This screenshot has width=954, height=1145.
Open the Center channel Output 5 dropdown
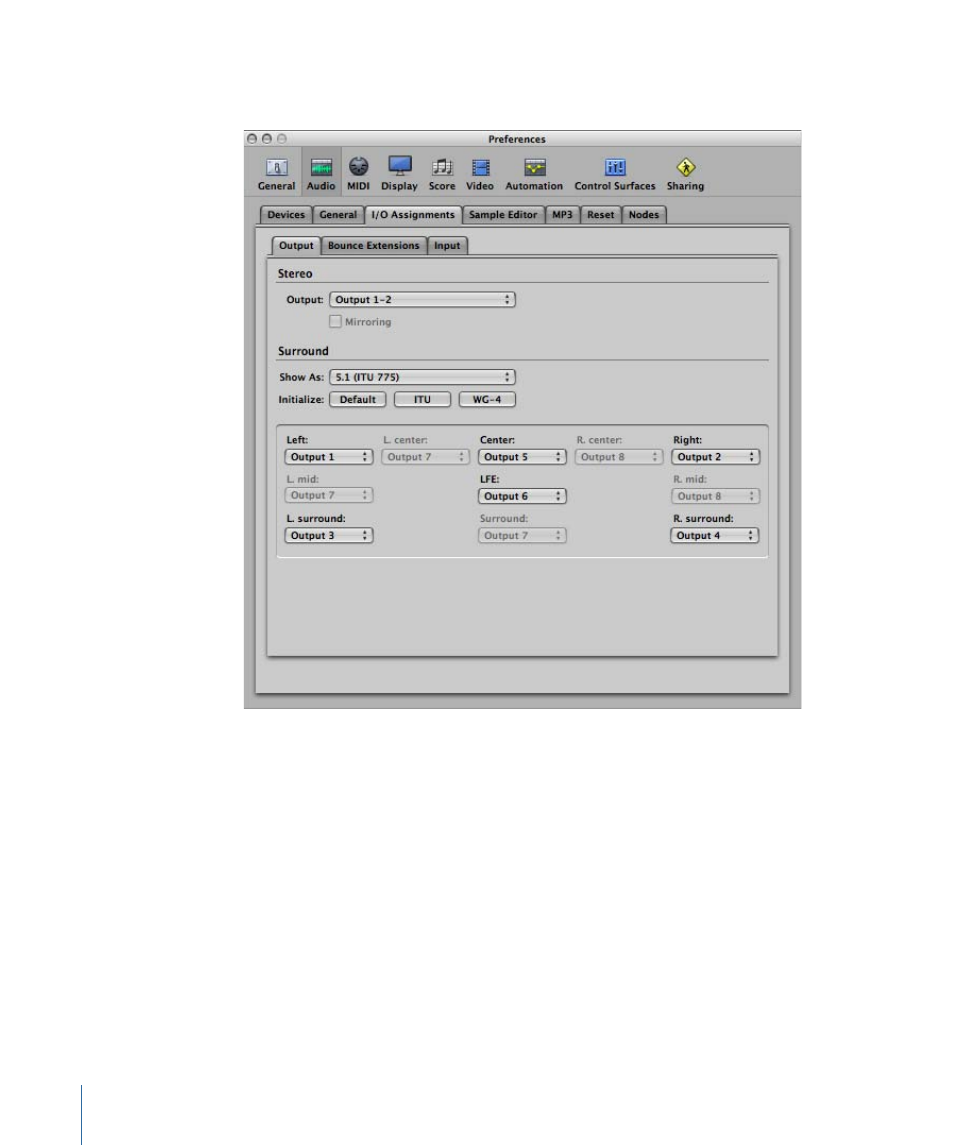point(522,456)
